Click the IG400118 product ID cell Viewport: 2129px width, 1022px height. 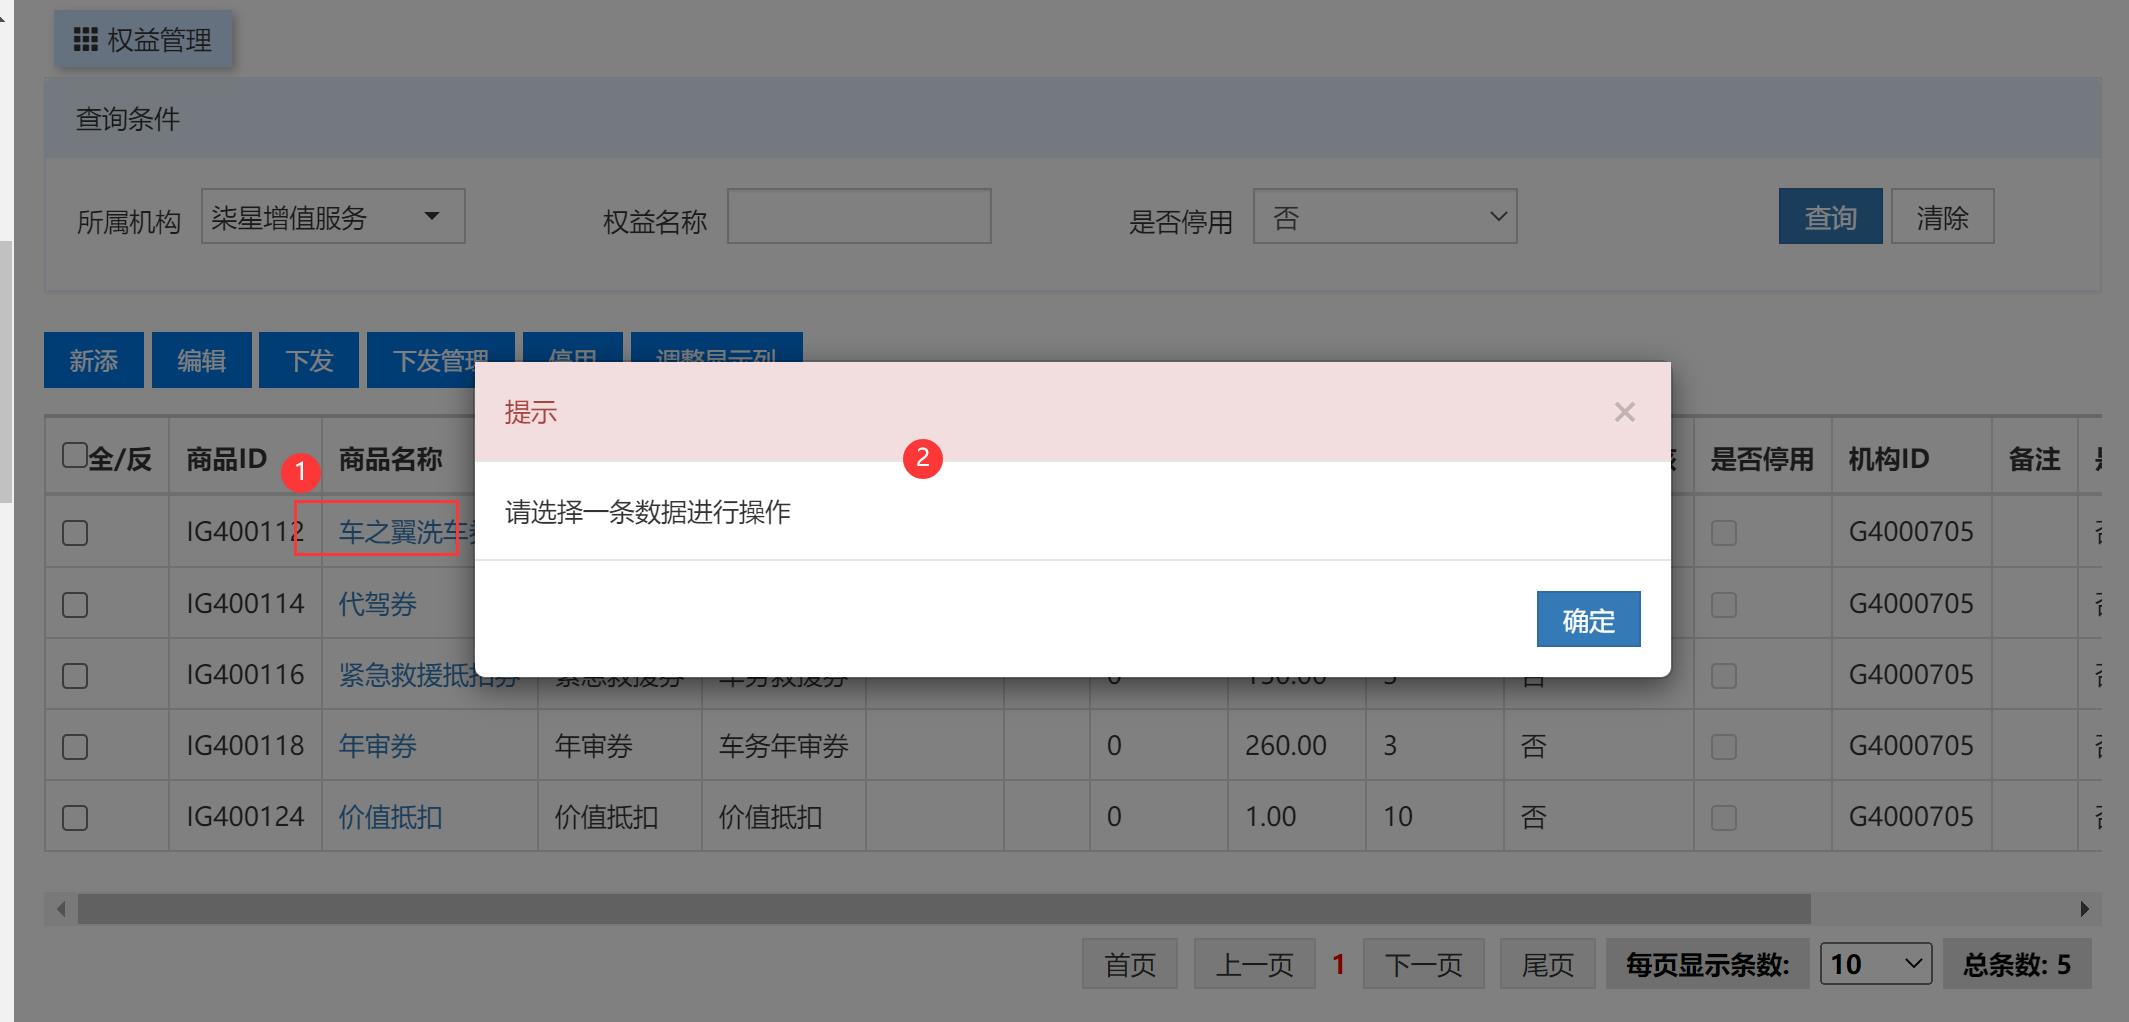pyautogui.click(x=245, y=746)
